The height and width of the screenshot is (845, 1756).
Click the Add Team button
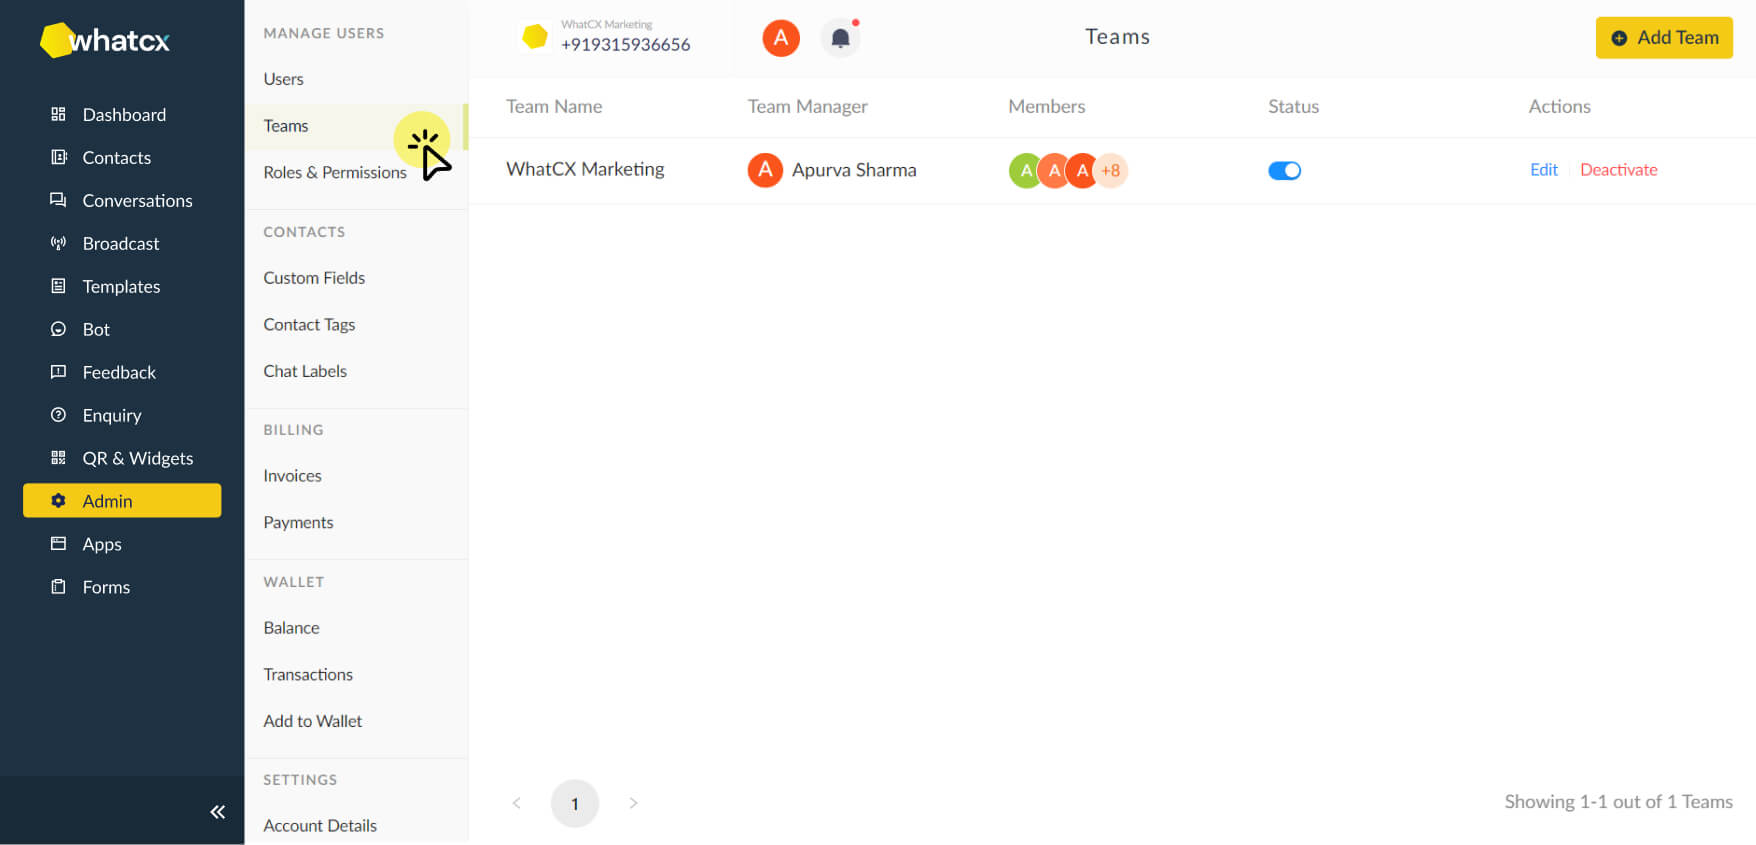(x=1664, y=38)
